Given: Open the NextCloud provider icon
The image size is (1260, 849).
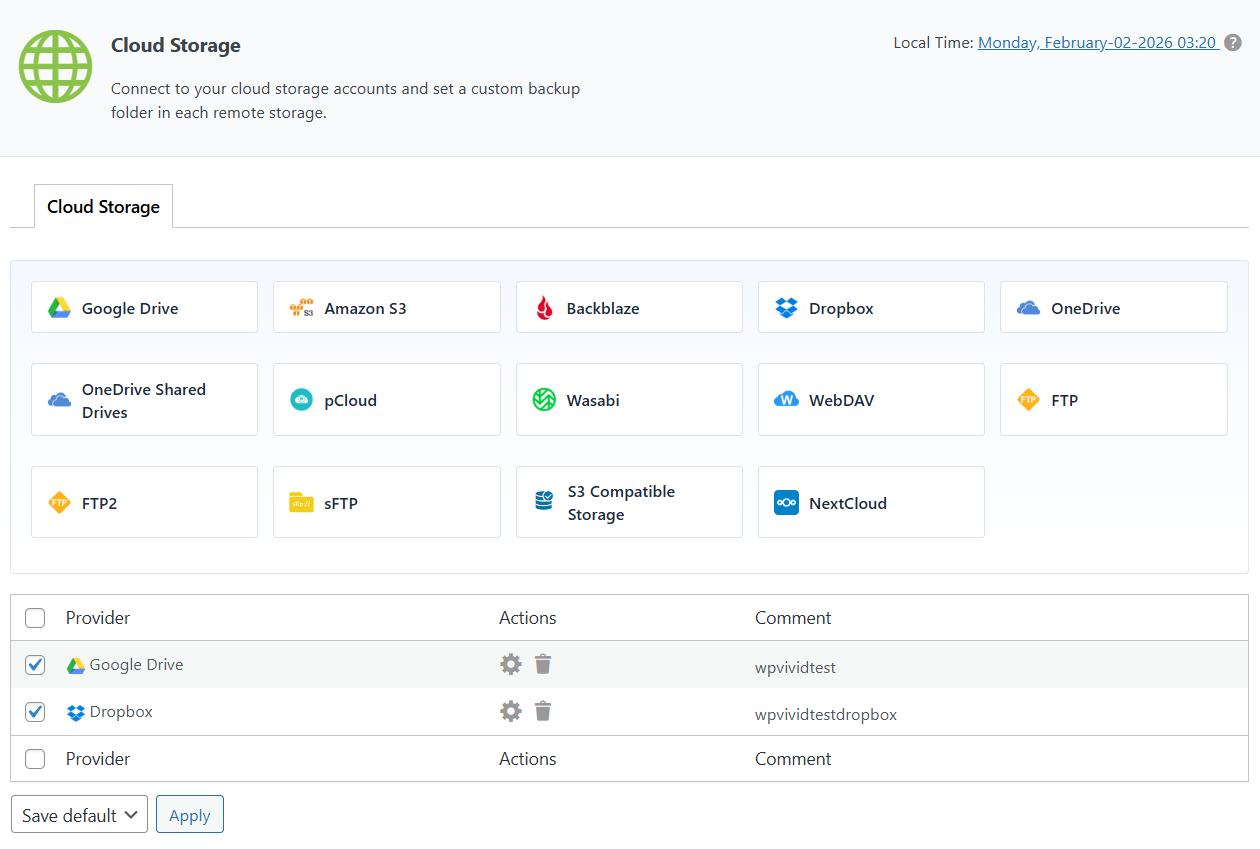Looking at the screenshot, I should 786,503.
